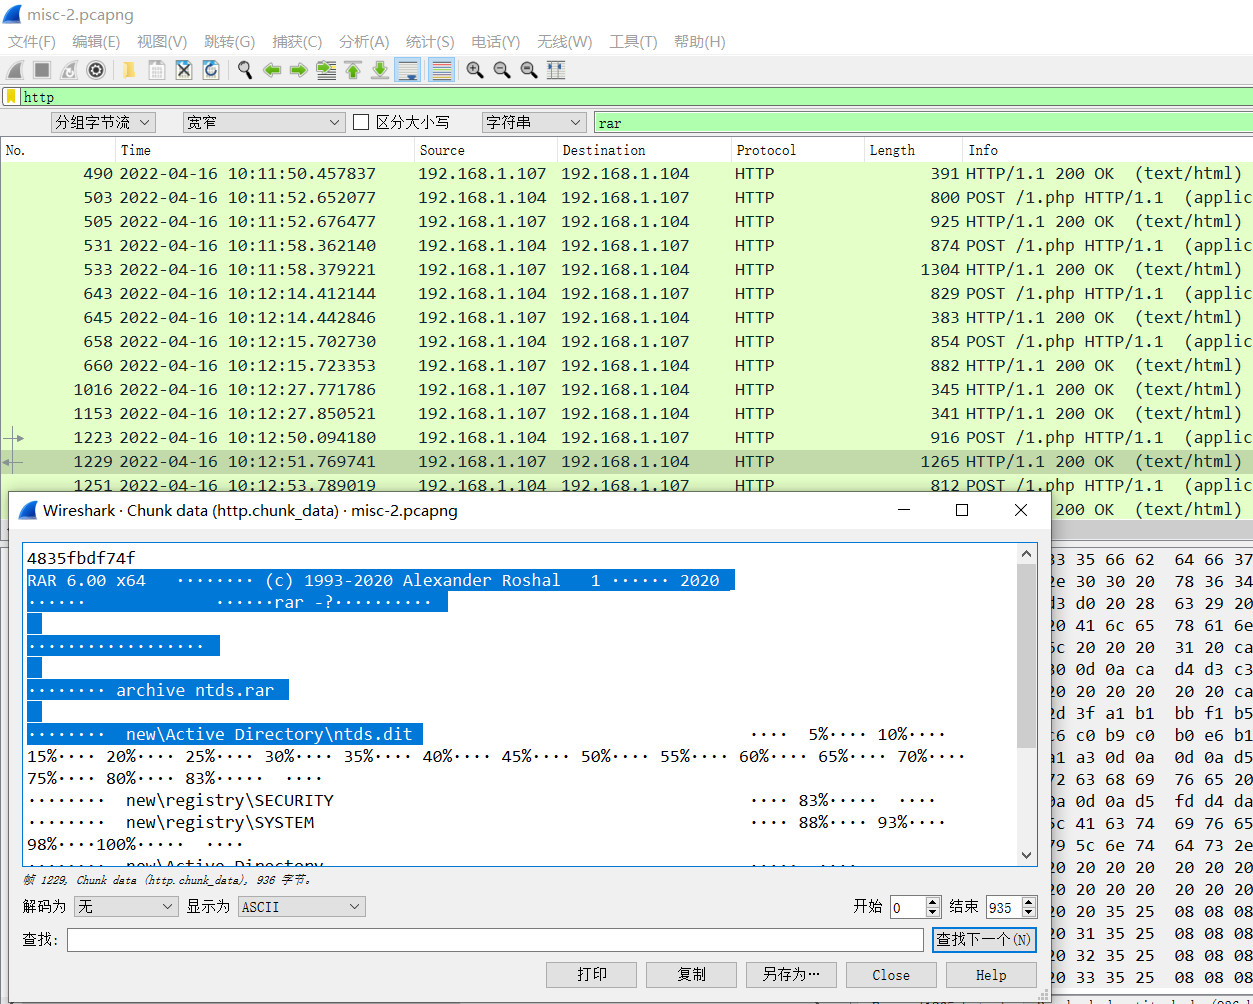Open the 跳转(G) menu
Screen dimensions: 1253x1004
[230, 41]
